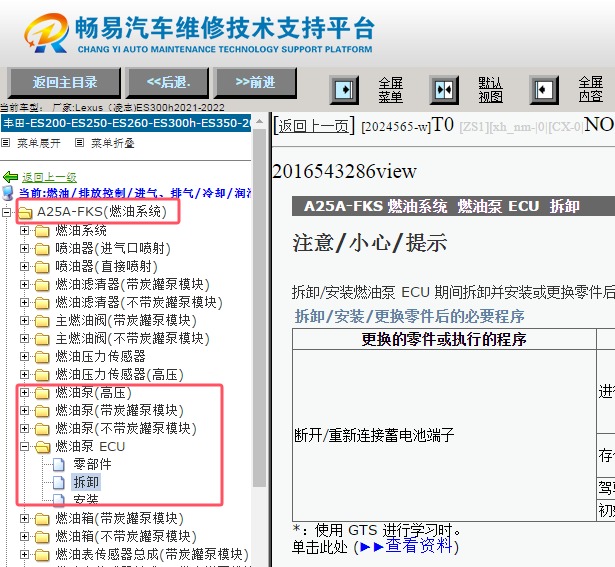This screenshot has width=615, height=567.
Task: Open the 安装 page
Action: 86,499
